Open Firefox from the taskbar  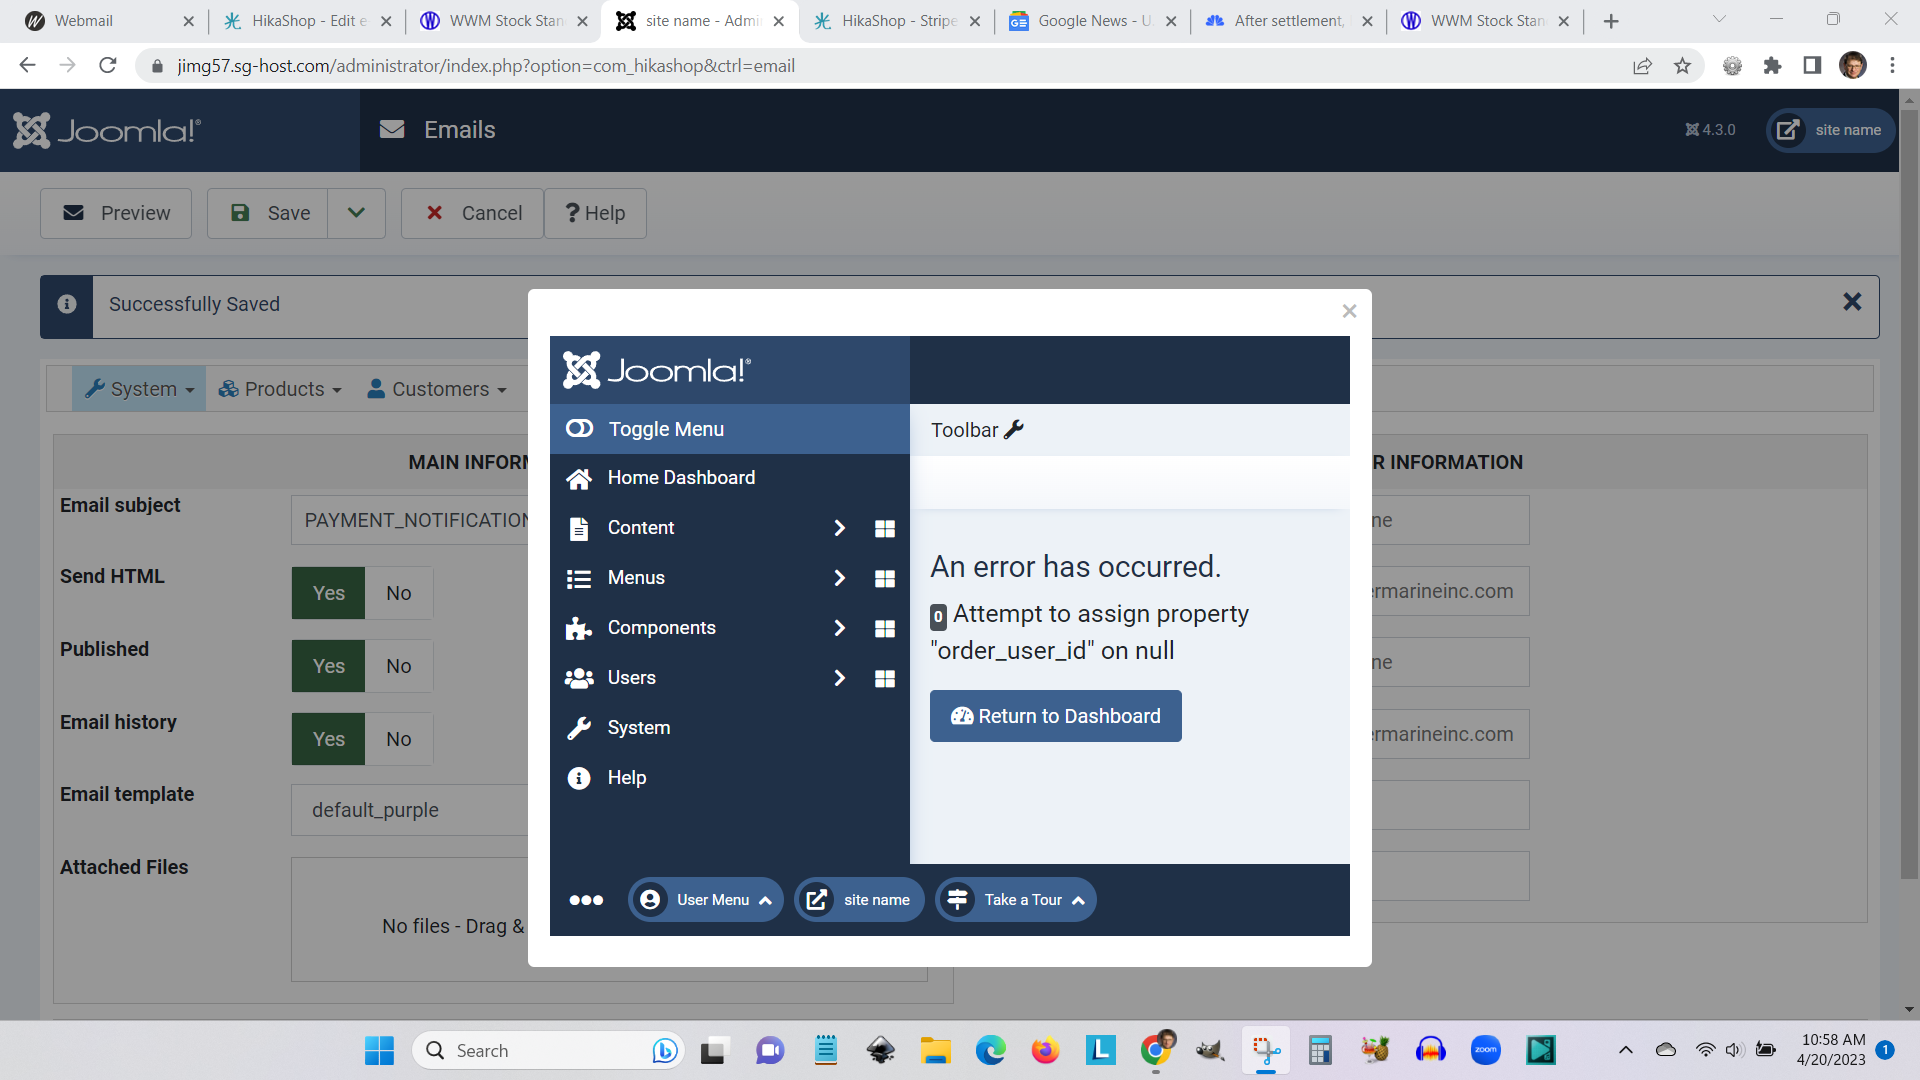(x=1045, y=1050)
